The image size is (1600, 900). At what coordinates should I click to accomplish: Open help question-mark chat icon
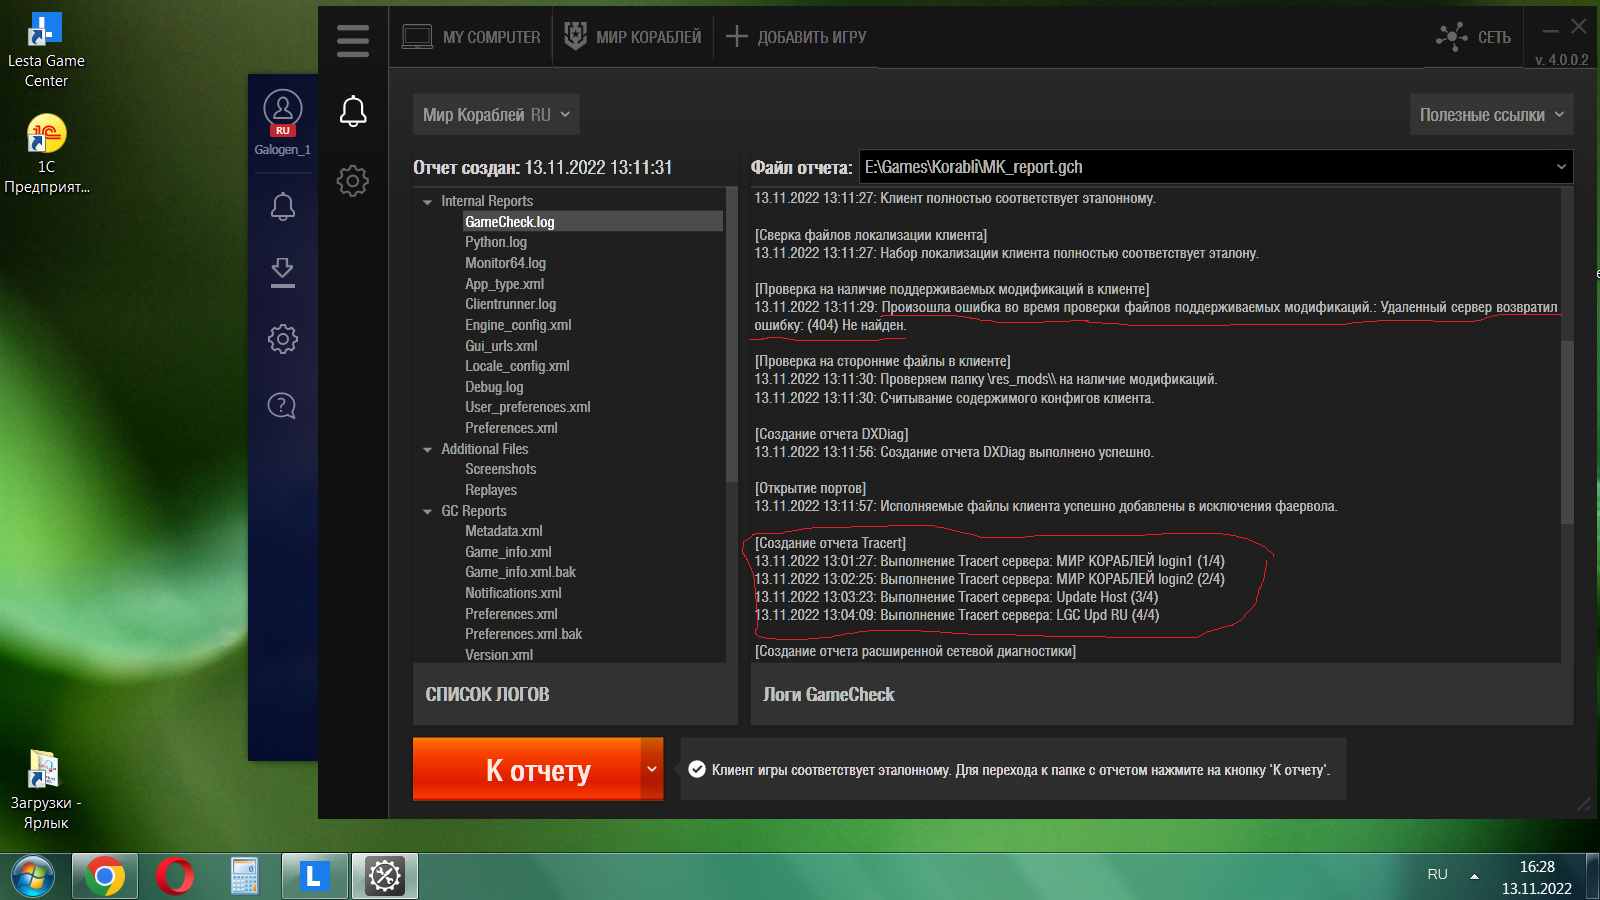(x=282, y=406)
